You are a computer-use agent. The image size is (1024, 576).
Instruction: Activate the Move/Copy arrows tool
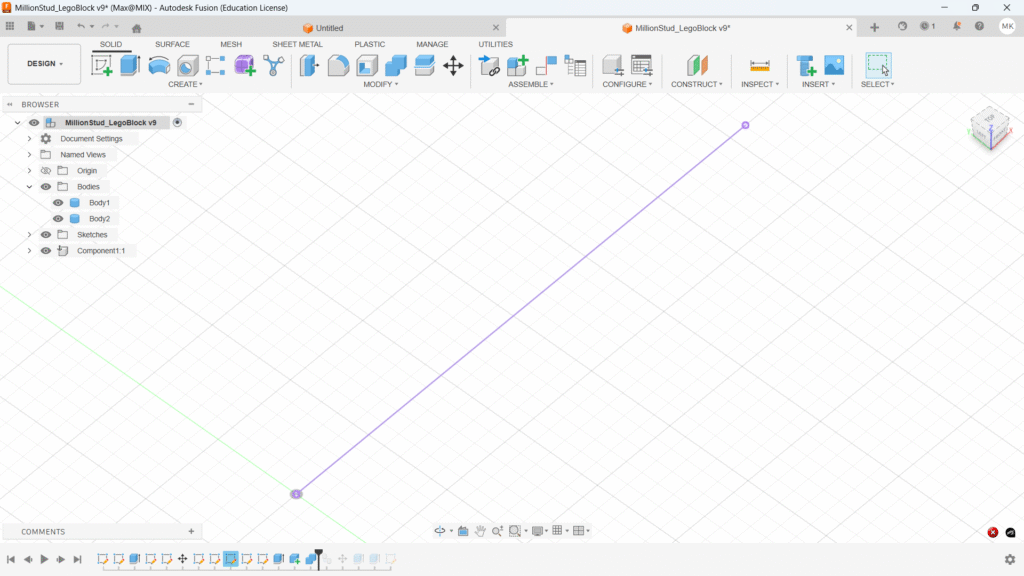(453, 66)
